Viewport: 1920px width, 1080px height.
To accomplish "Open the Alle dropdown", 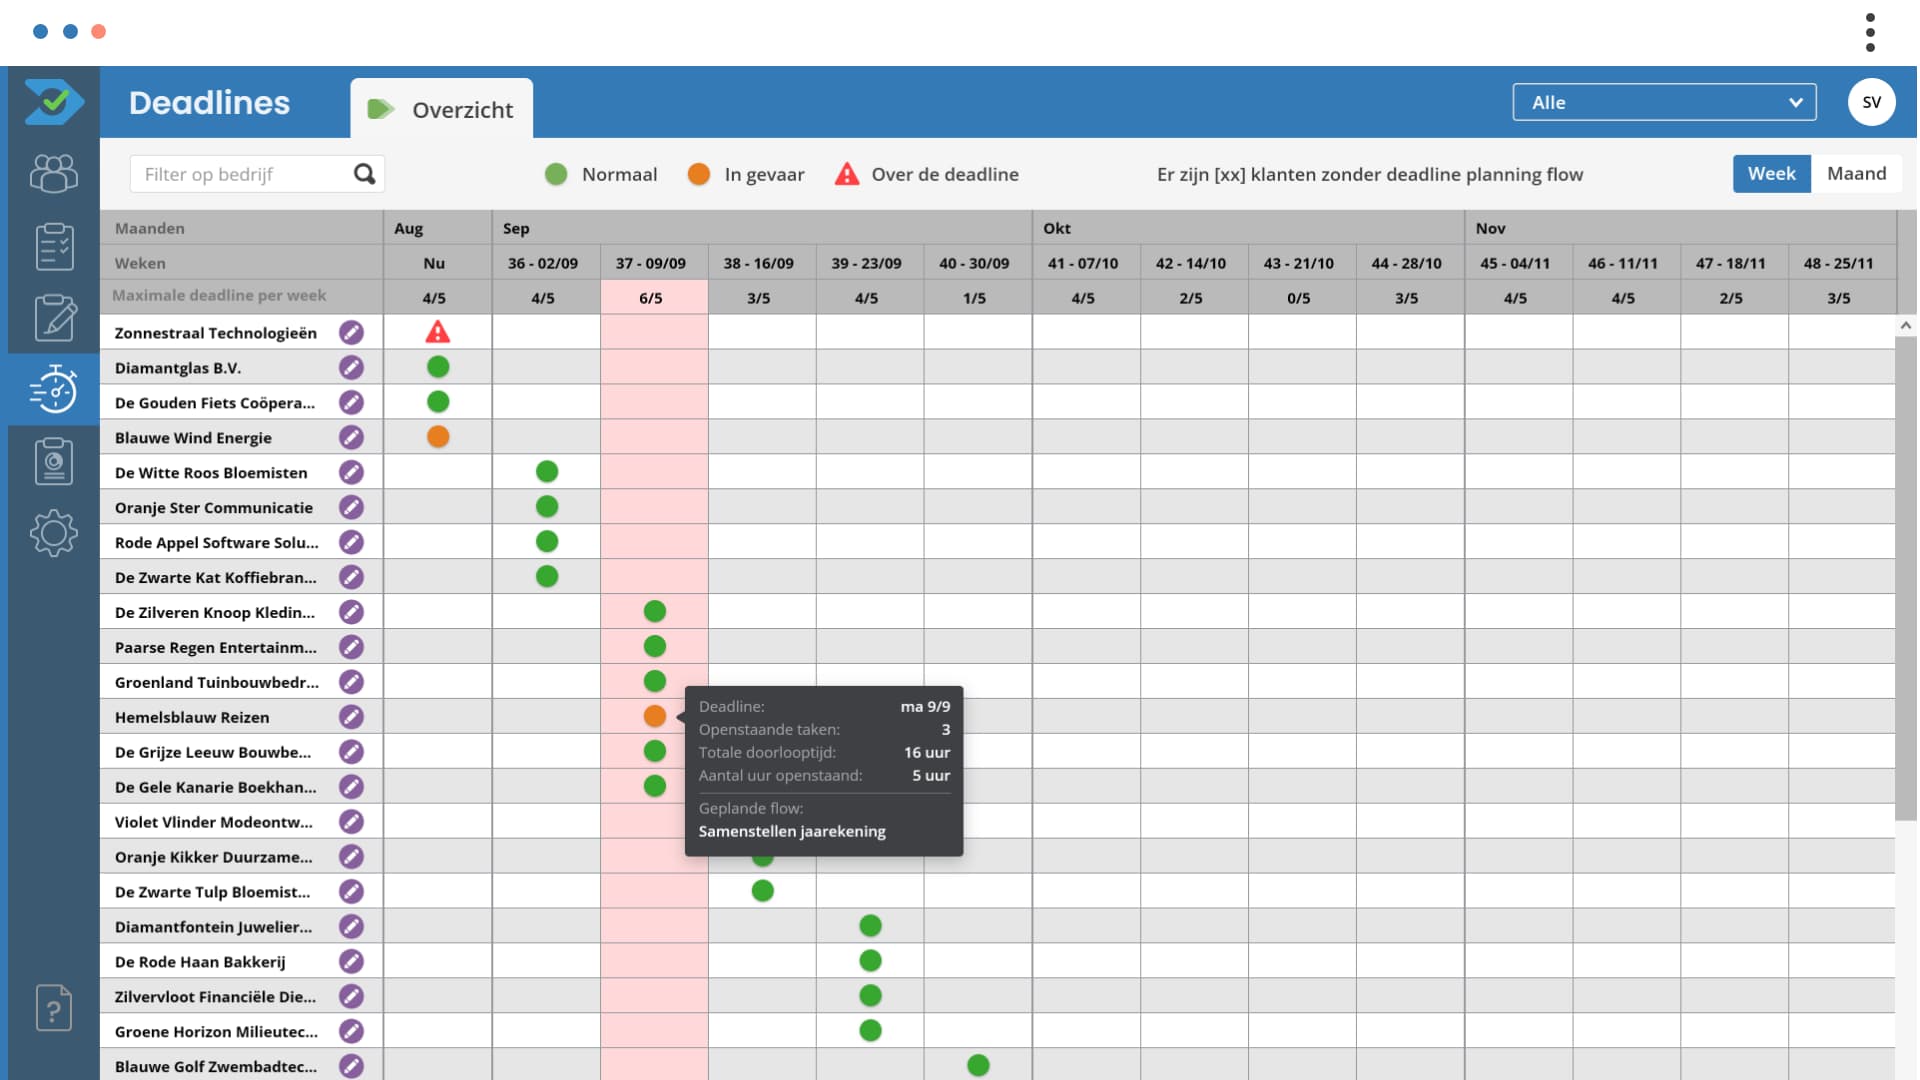I will pyautogui.click(x=1664, y=102).
